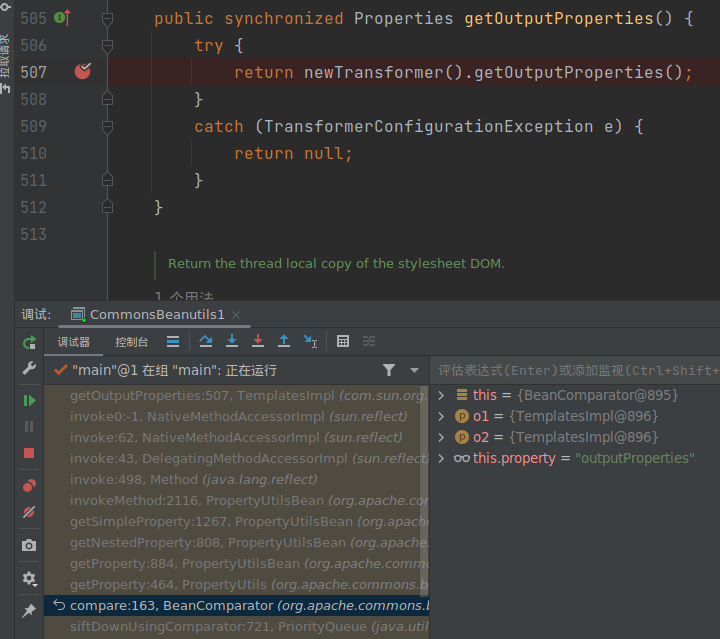Click the Run to Cursor icon
Screen dimensions: 720x639
(310, 341)
